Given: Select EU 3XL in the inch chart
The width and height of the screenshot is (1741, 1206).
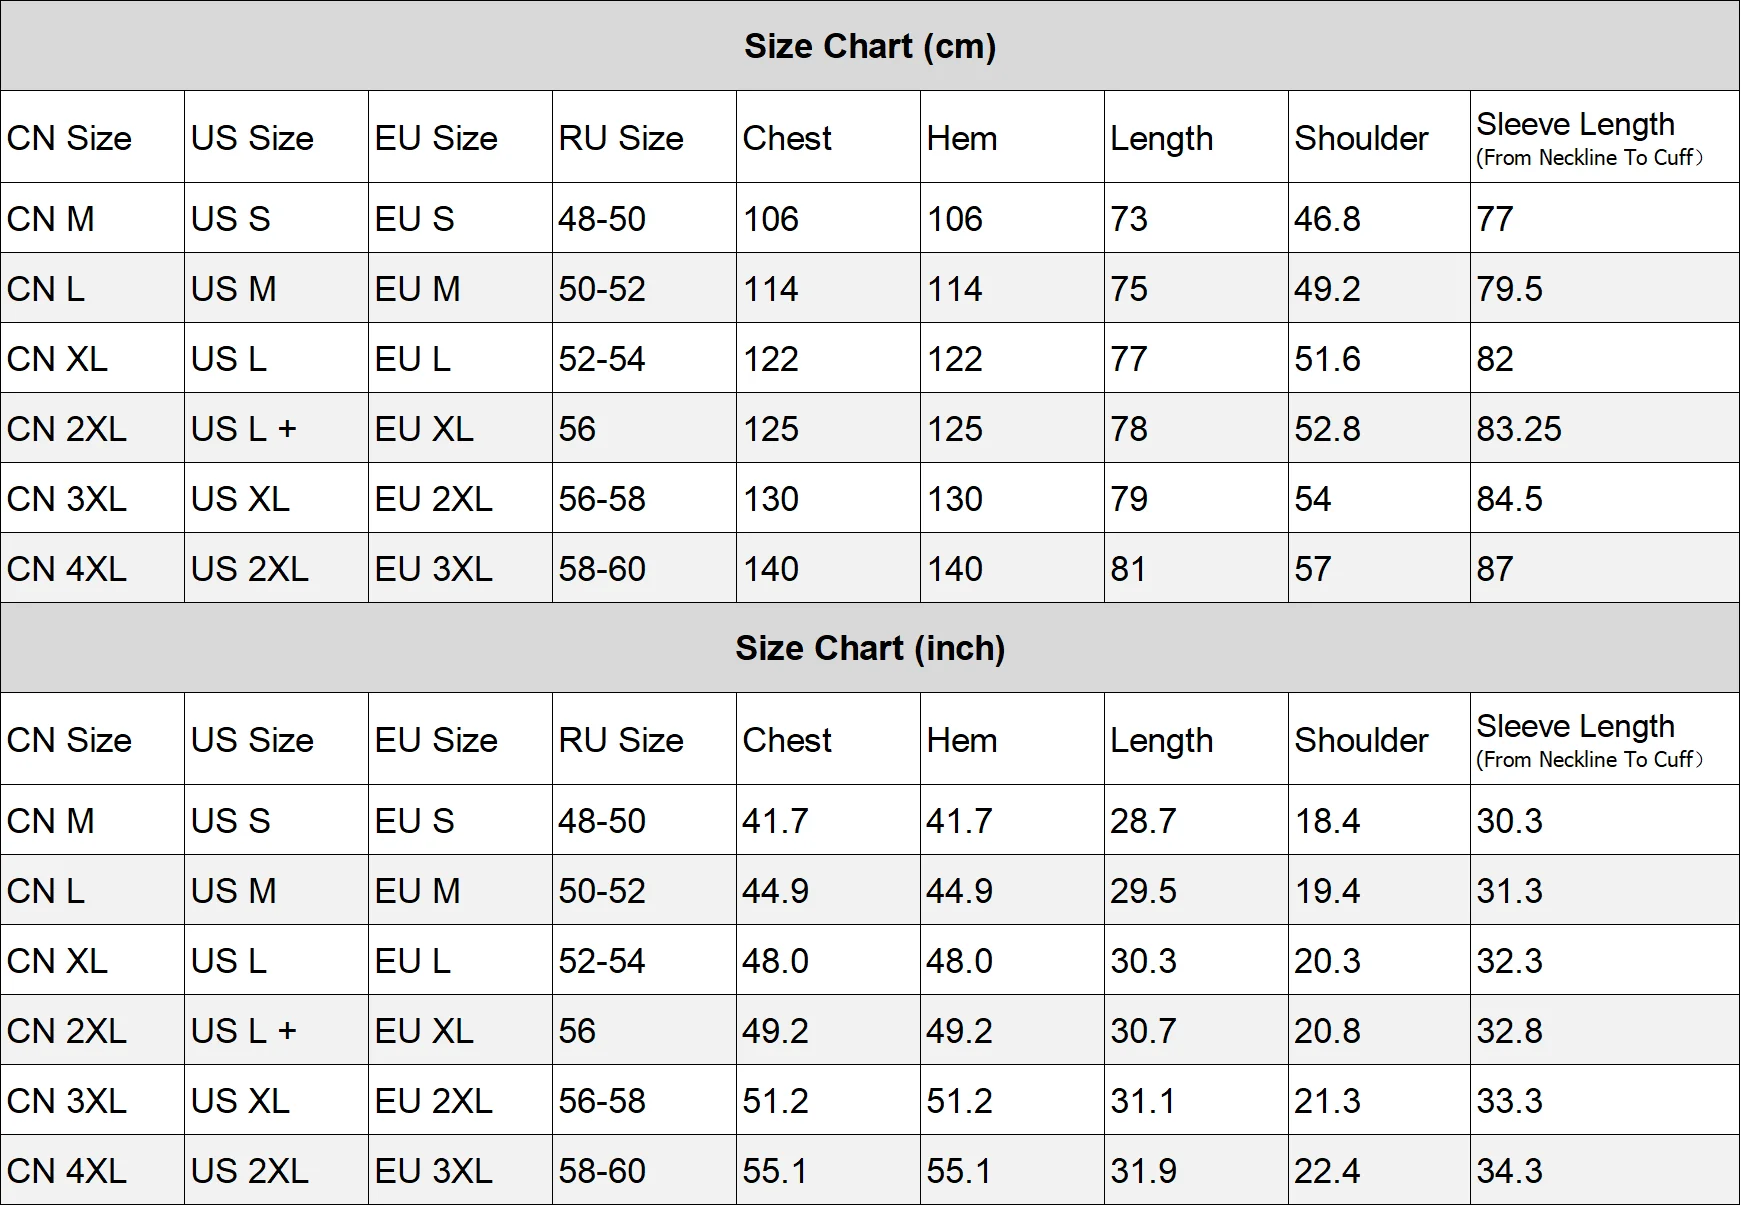Looking at the screenshot, I should [x=433, y=1171].
